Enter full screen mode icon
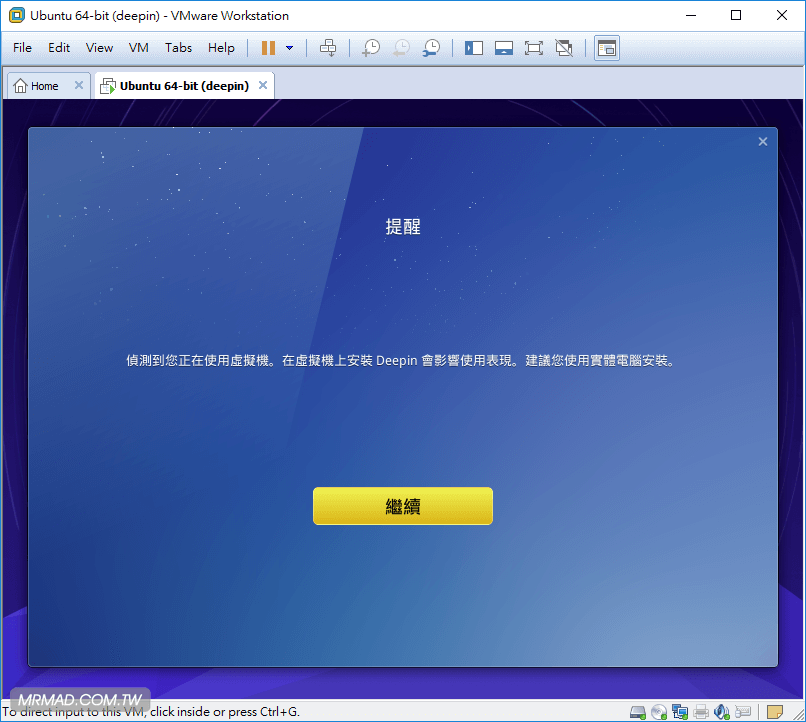806x722 pixels. point(534,48)
